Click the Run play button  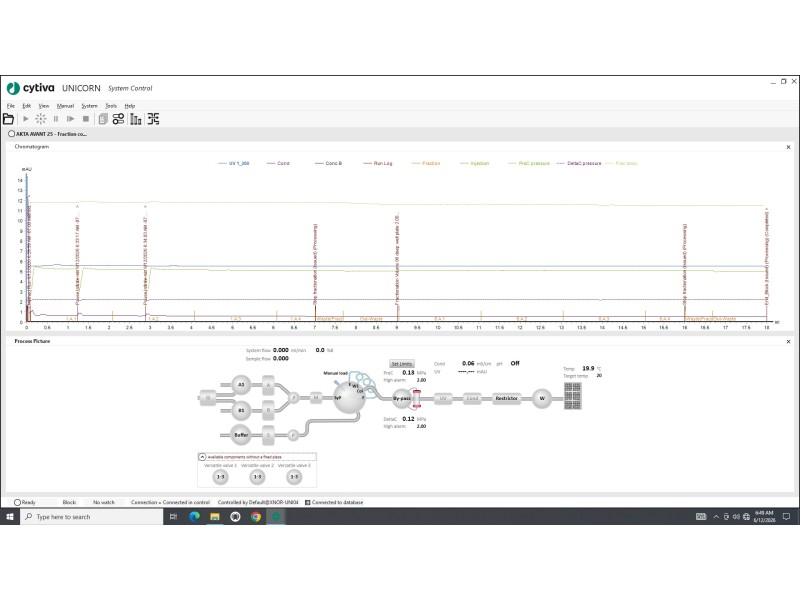tap(26, 119)
